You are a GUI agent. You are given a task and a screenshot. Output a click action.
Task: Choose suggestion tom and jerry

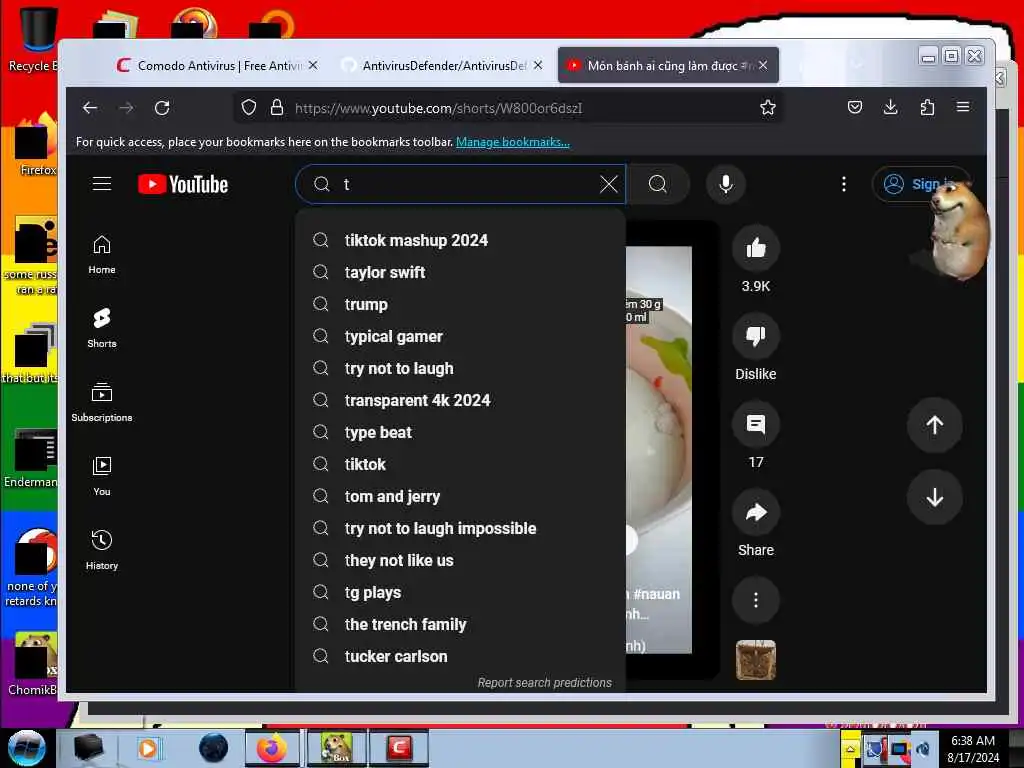(461, 496)
